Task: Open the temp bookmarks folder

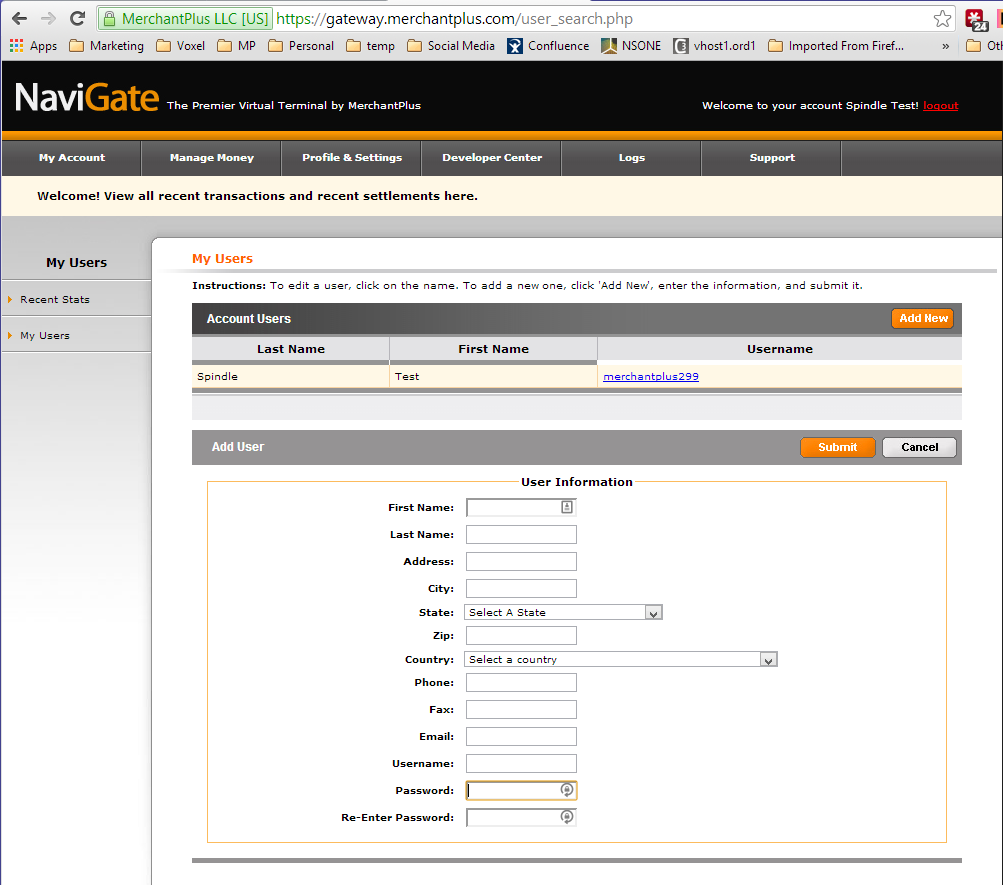Action: (370, 46)
